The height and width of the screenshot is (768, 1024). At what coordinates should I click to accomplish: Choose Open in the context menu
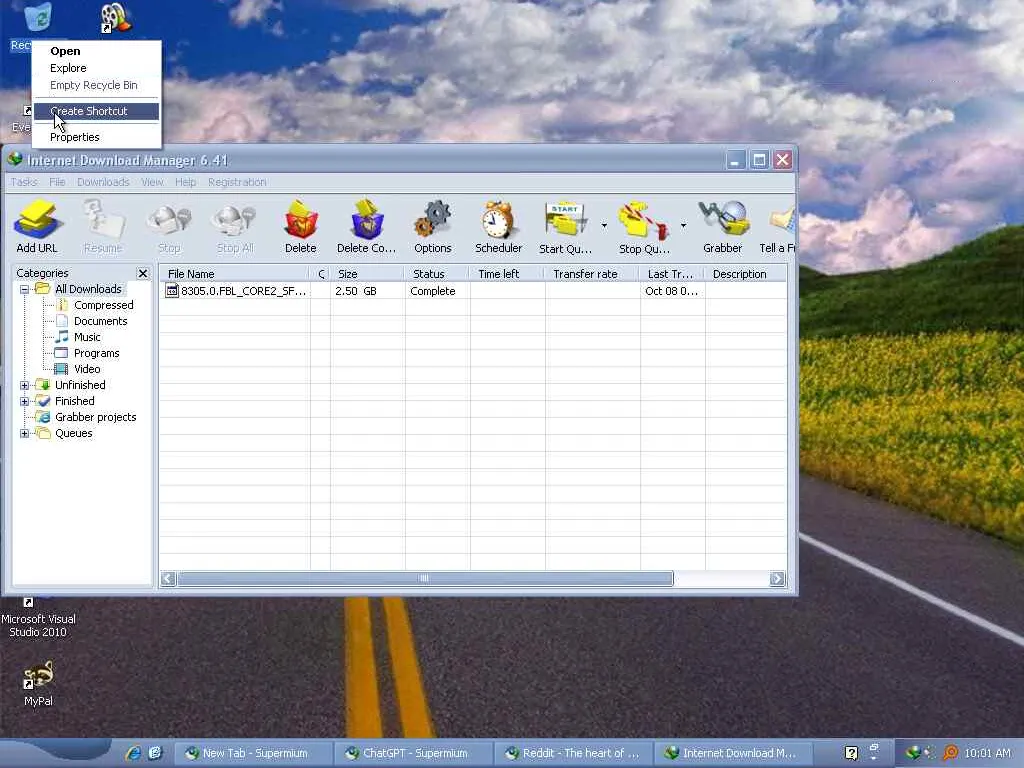point(96,51)
